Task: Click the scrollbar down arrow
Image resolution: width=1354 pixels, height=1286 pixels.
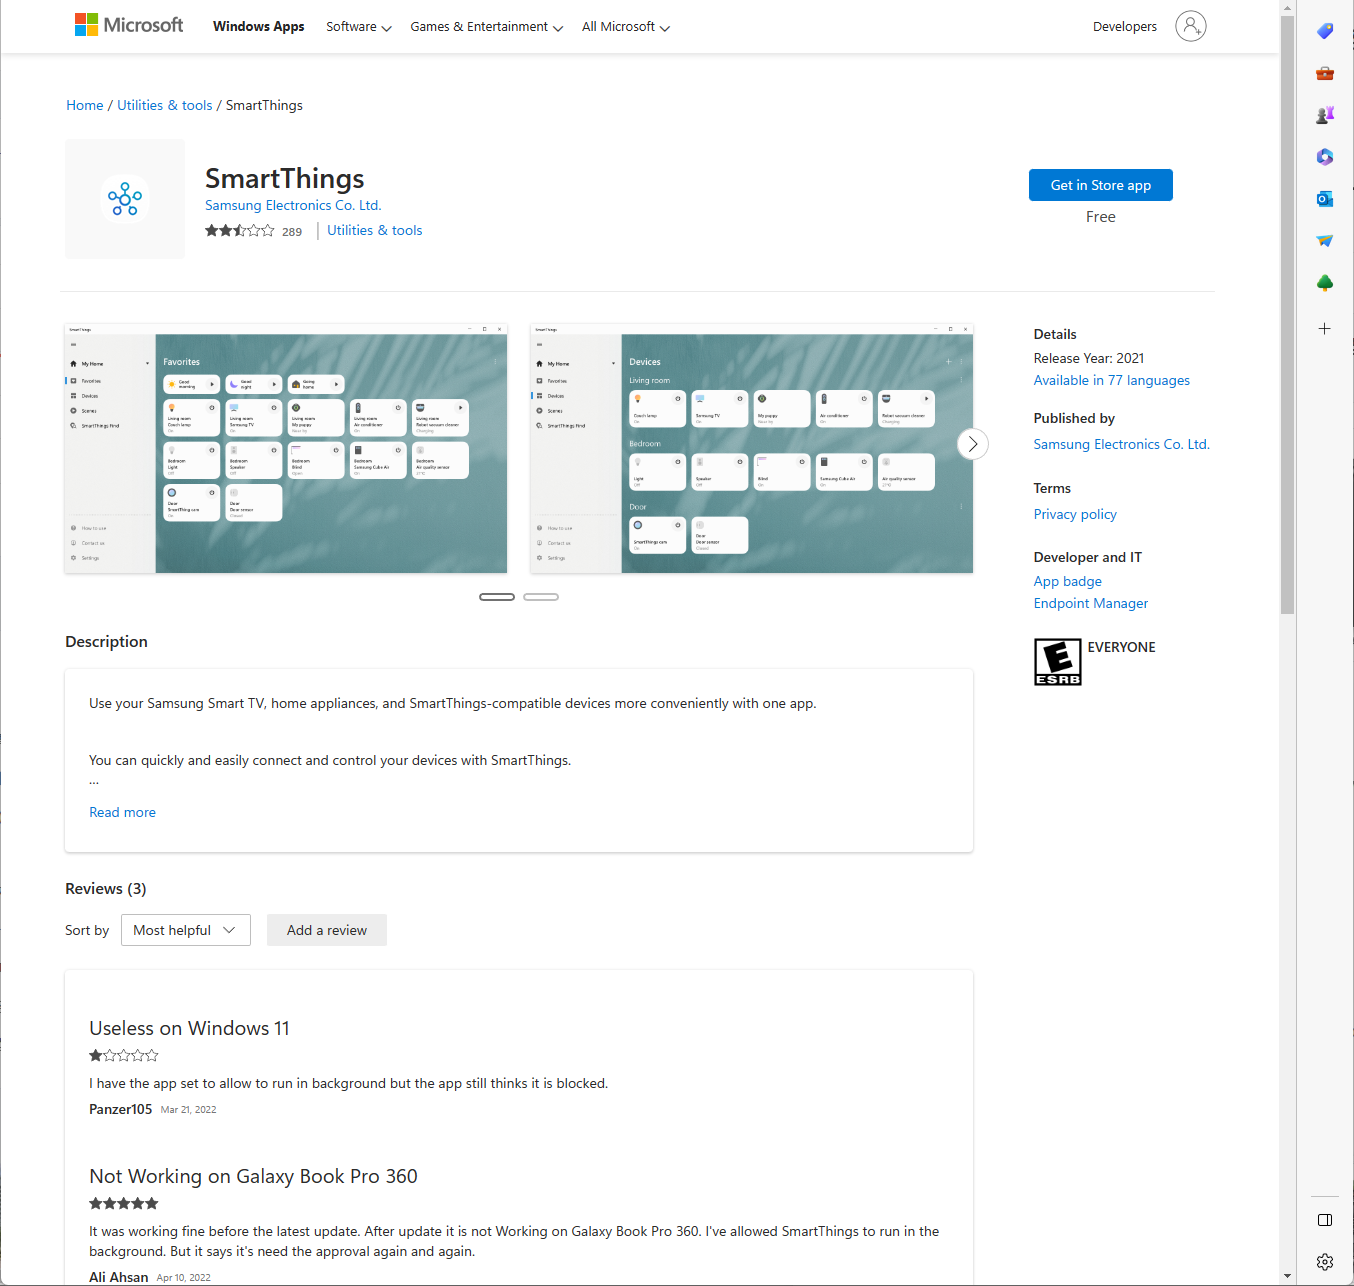Action: (x=1287, y=1277)
